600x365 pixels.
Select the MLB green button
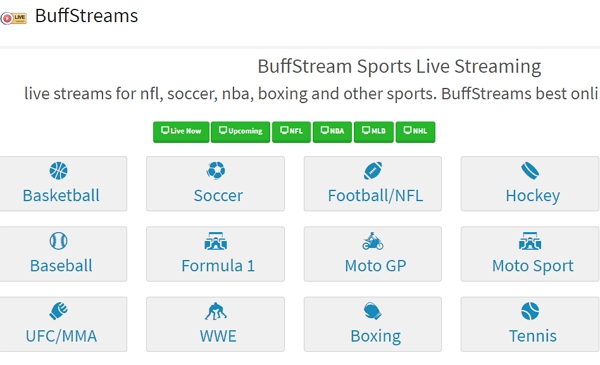coord(374,132)
